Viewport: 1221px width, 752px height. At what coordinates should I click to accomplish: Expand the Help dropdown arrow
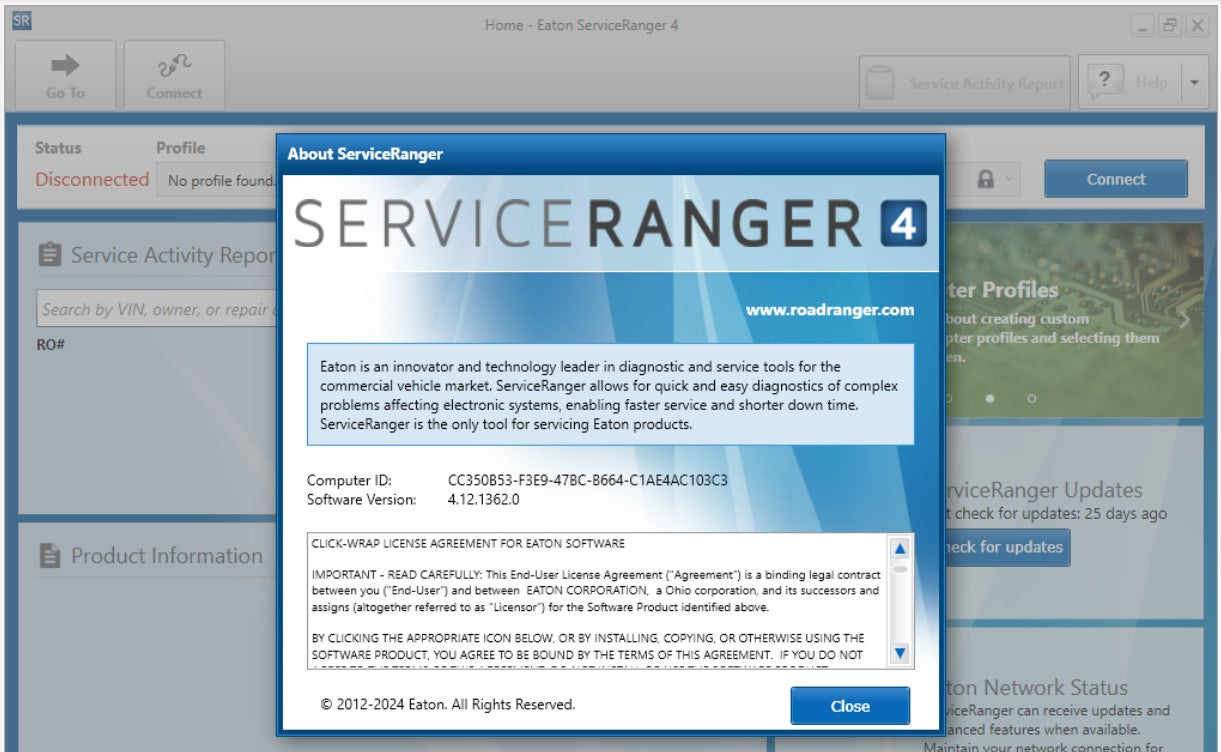[x=1194, y=83]
